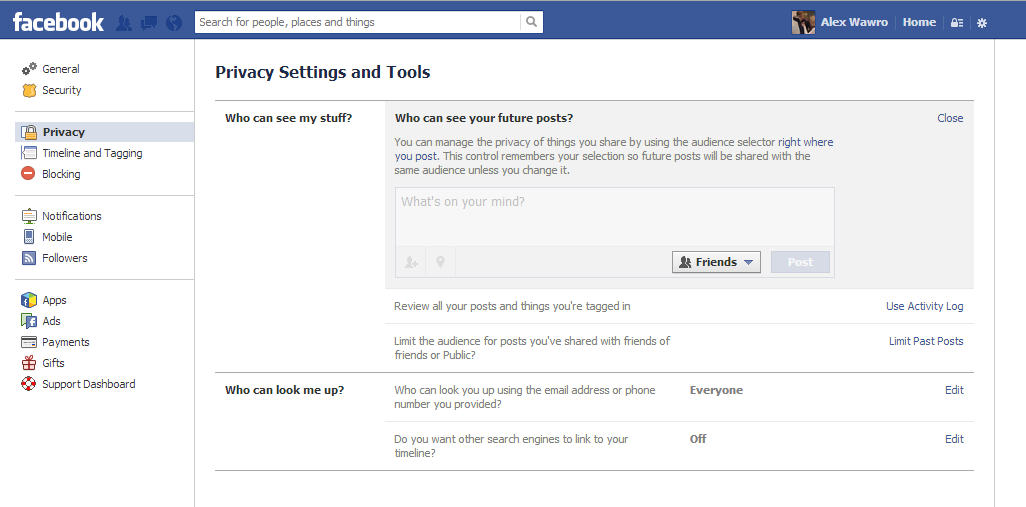Click the Timeline and Tagging icon
The image size is (1026, 507).
click(x=29, y=153)
